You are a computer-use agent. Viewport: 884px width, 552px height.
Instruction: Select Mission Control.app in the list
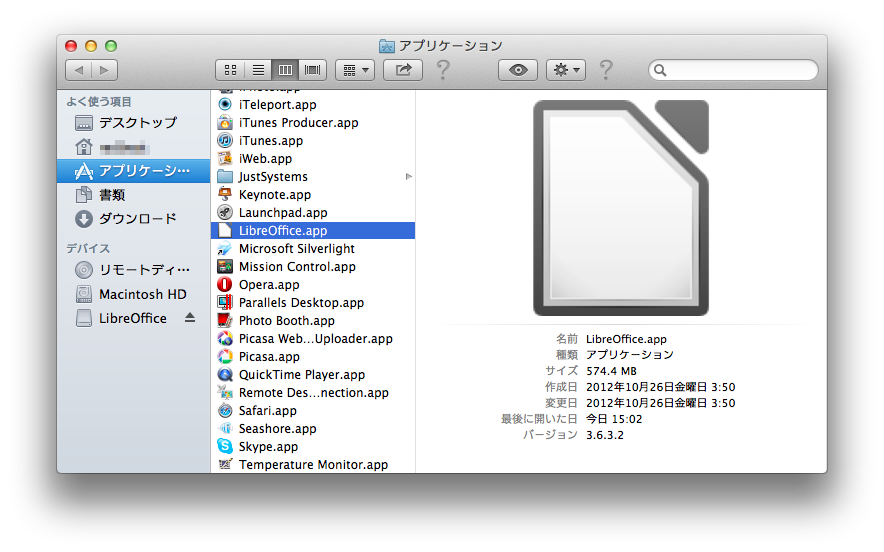coord(313,267)
